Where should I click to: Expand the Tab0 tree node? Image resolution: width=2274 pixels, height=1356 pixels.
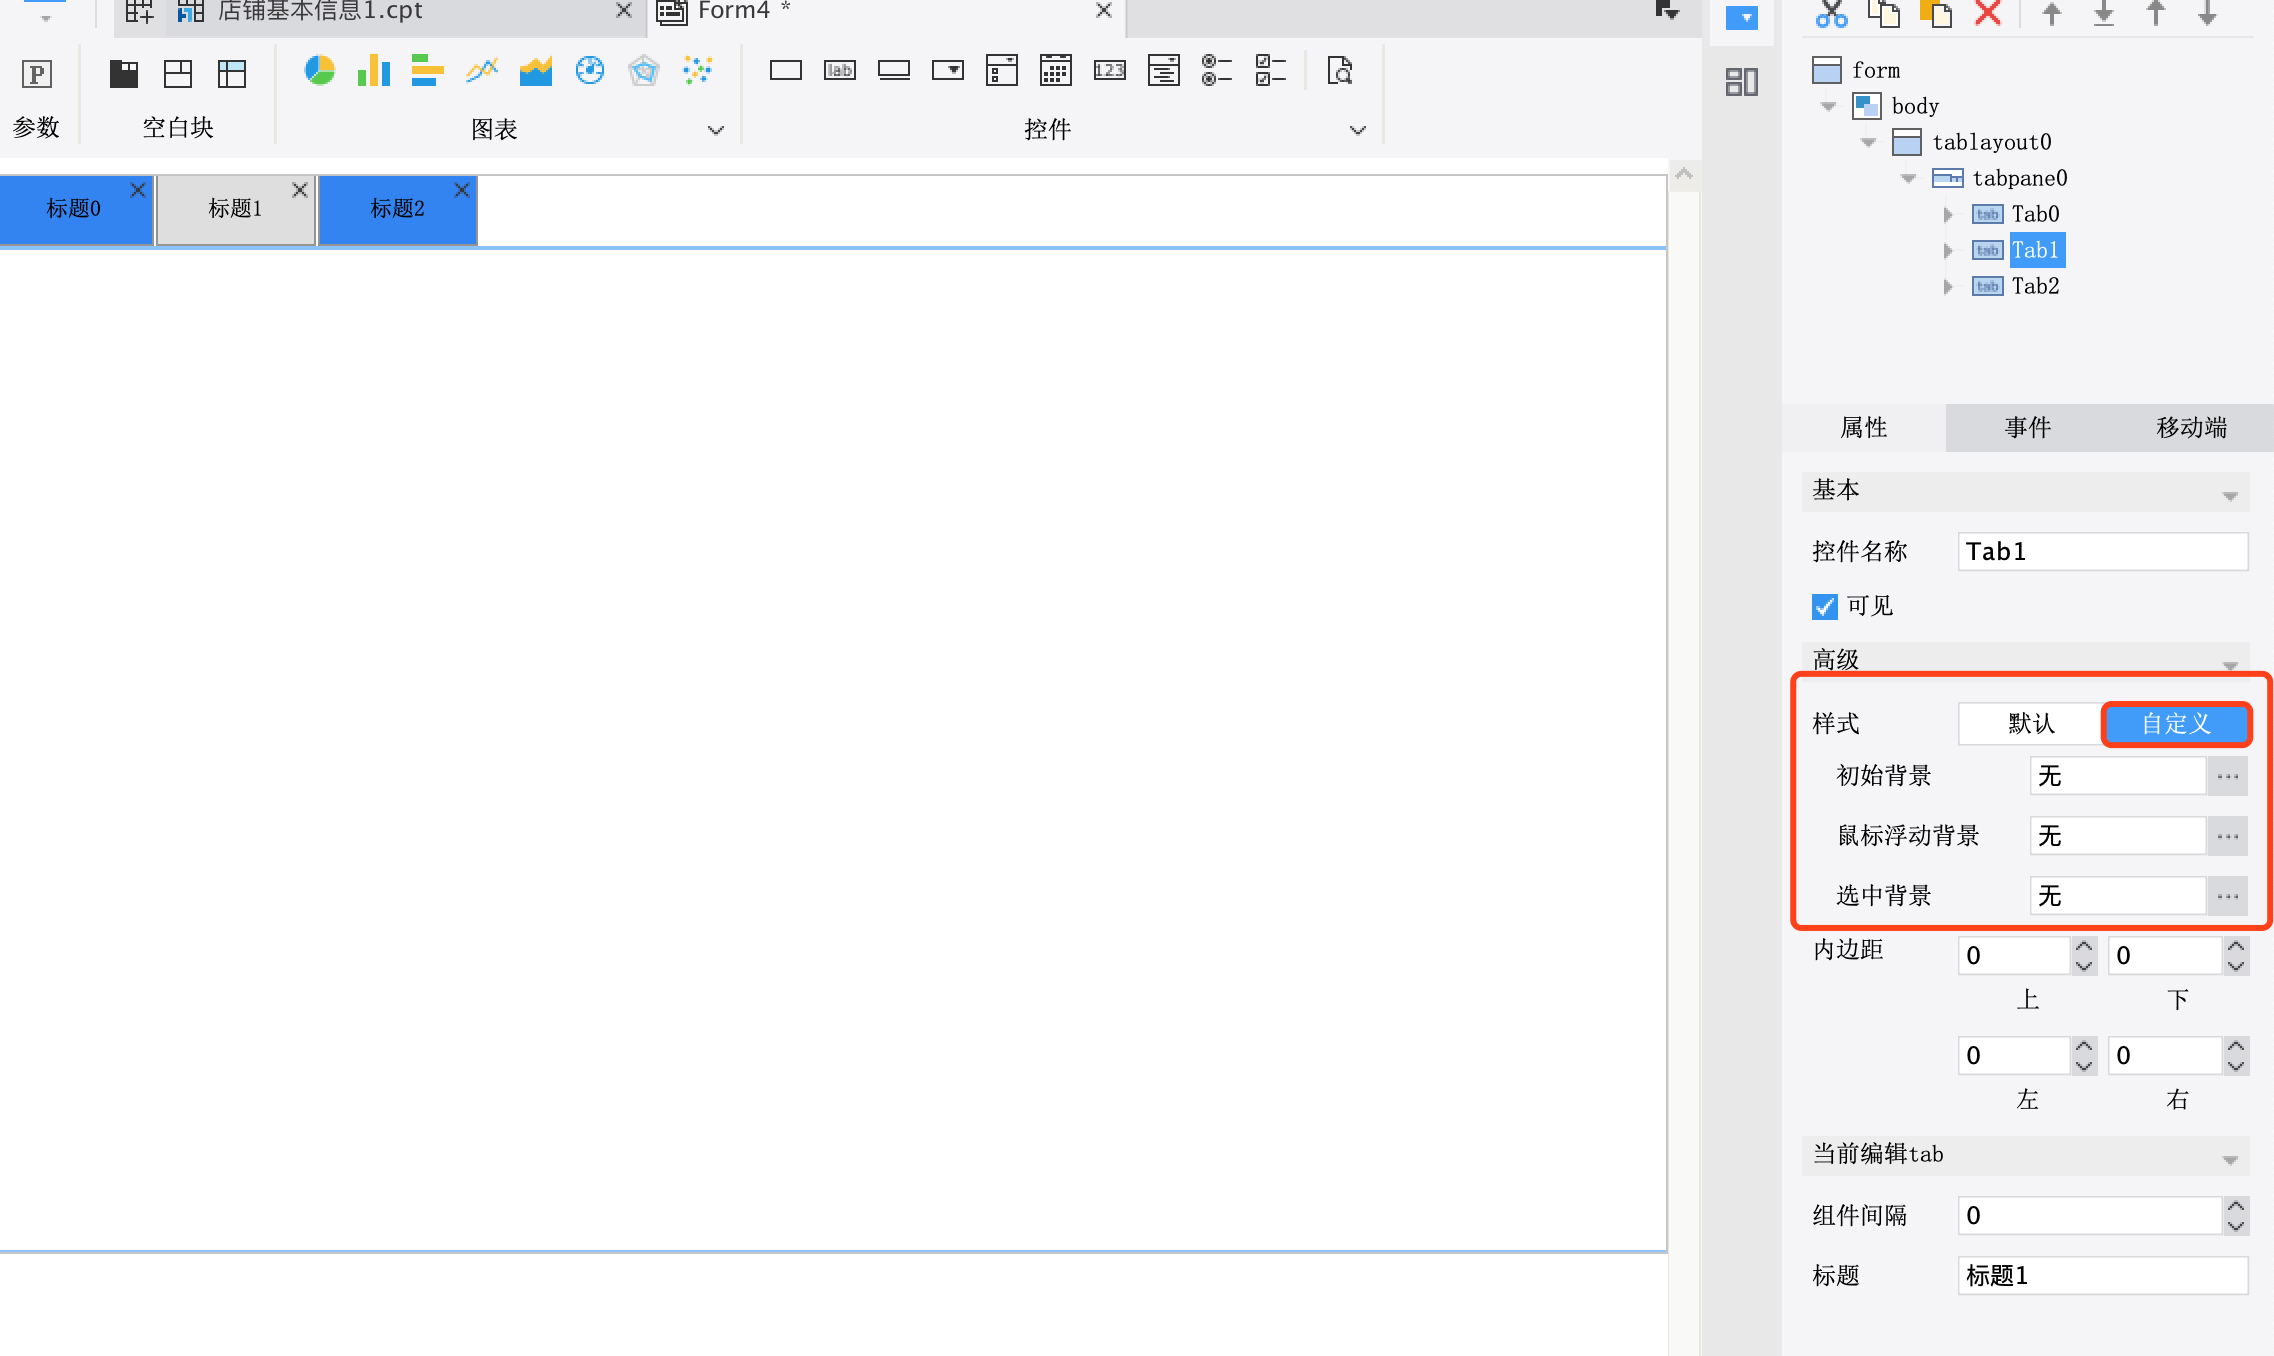point(1947,214)
